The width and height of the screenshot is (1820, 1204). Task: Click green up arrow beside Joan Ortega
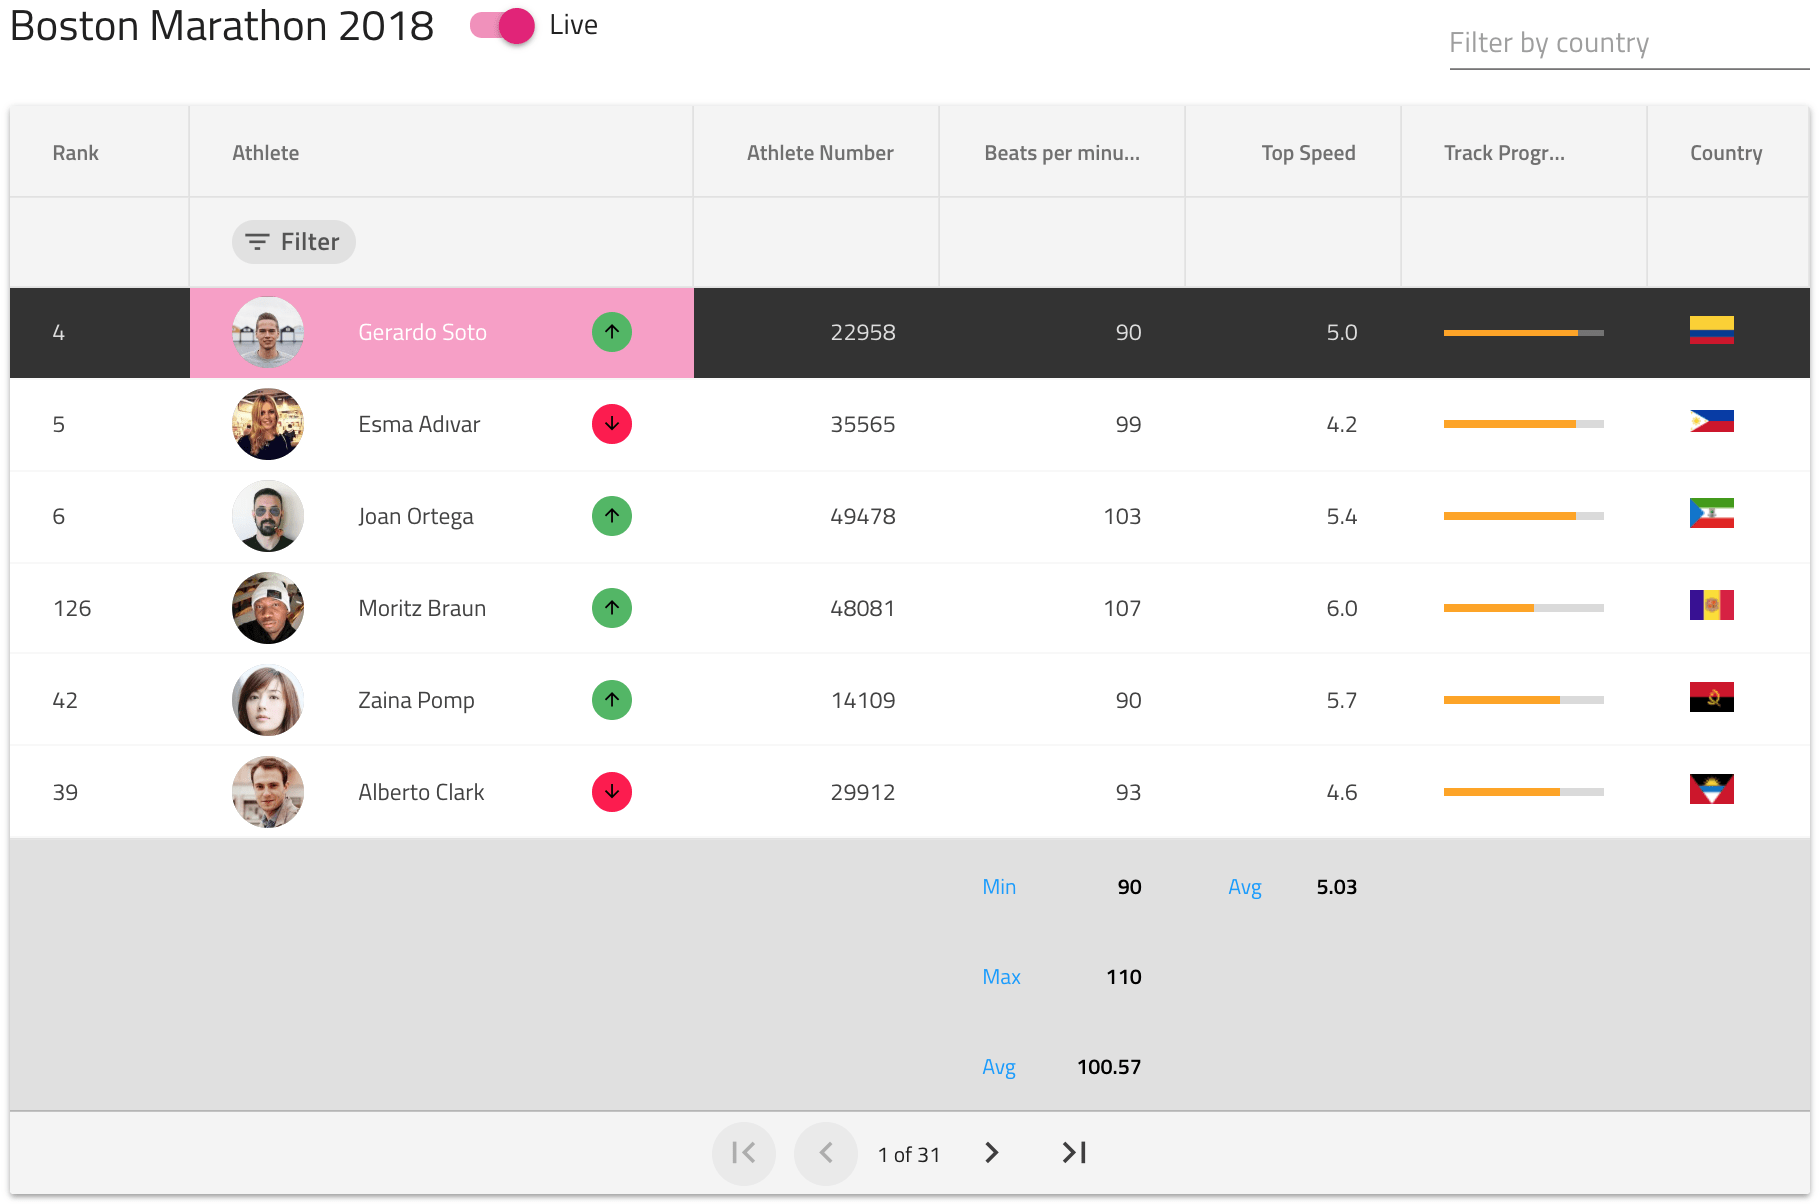coord(611,516)
